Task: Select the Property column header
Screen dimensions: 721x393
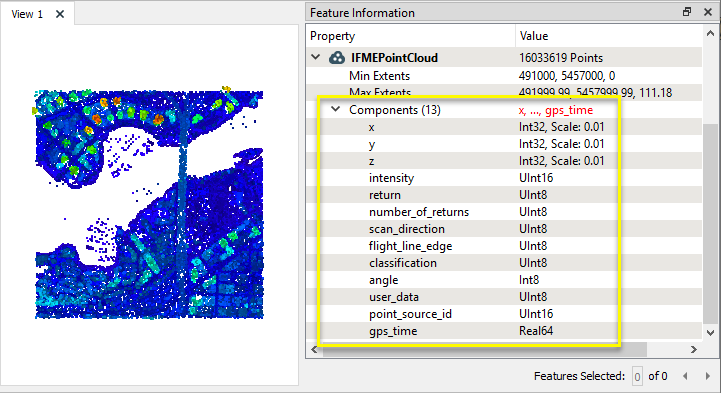Action: pyautogui.click(x=411, y=36)
